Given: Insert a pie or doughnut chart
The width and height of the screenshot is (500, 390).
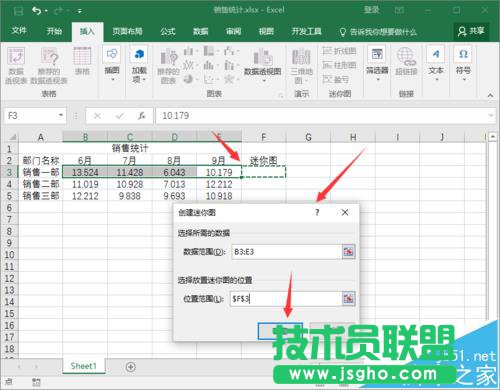Looking at the screenshot, I should pos(190,79).
